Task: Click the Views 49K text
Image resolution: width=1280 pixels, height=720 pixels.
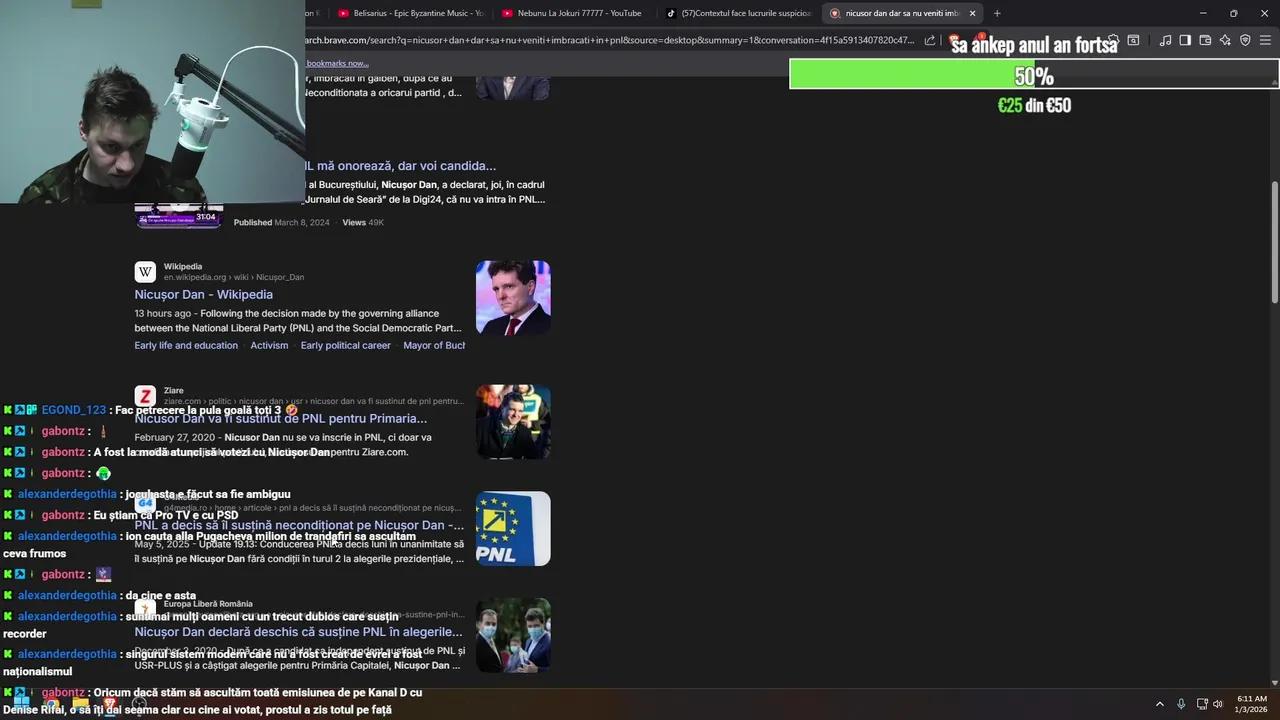Action: point(363,222)
